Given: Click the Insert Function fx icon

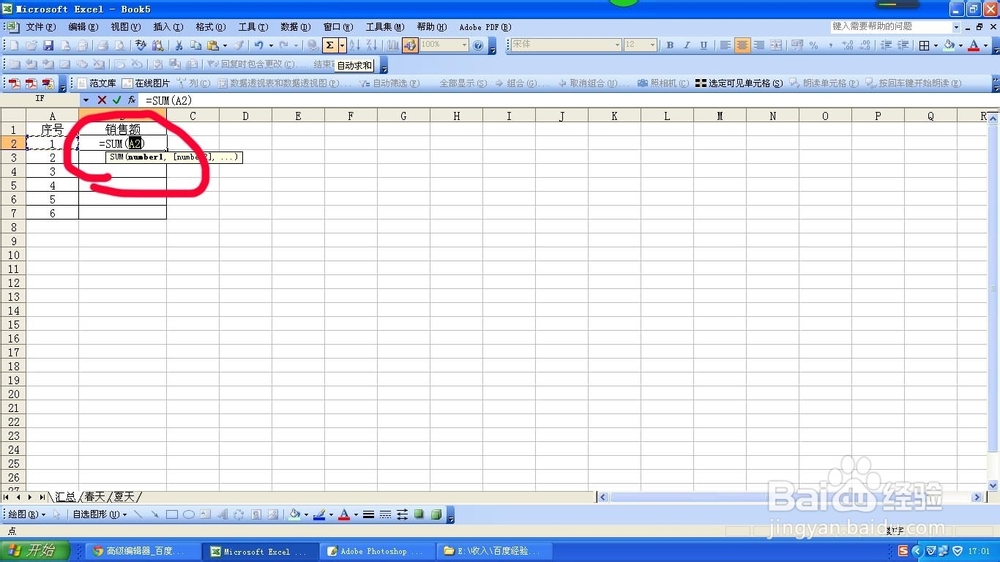Looking at the screenshot, I should (x=131, y=100).
